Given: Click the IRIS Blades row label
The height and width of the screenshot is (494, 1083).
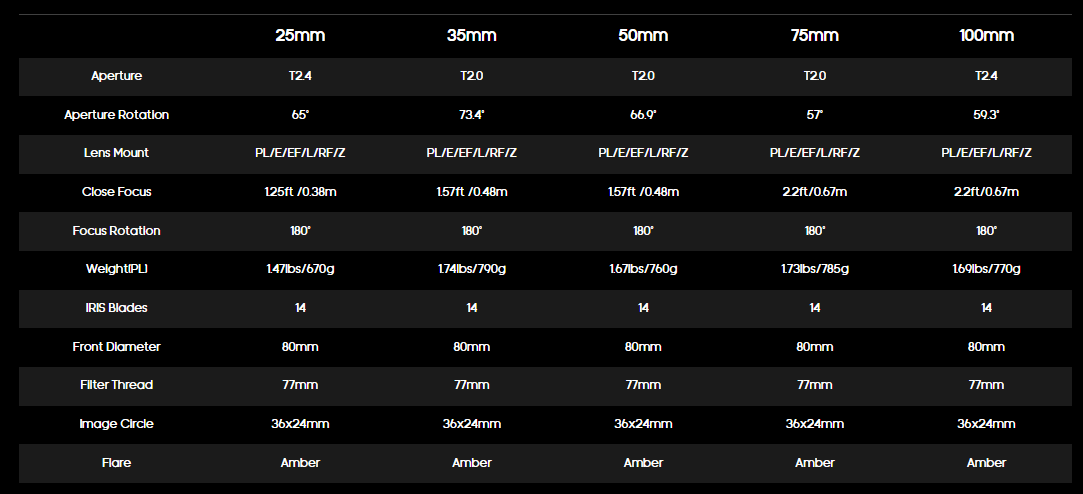Looking at the screenshot, I should [x=117, y=308].
